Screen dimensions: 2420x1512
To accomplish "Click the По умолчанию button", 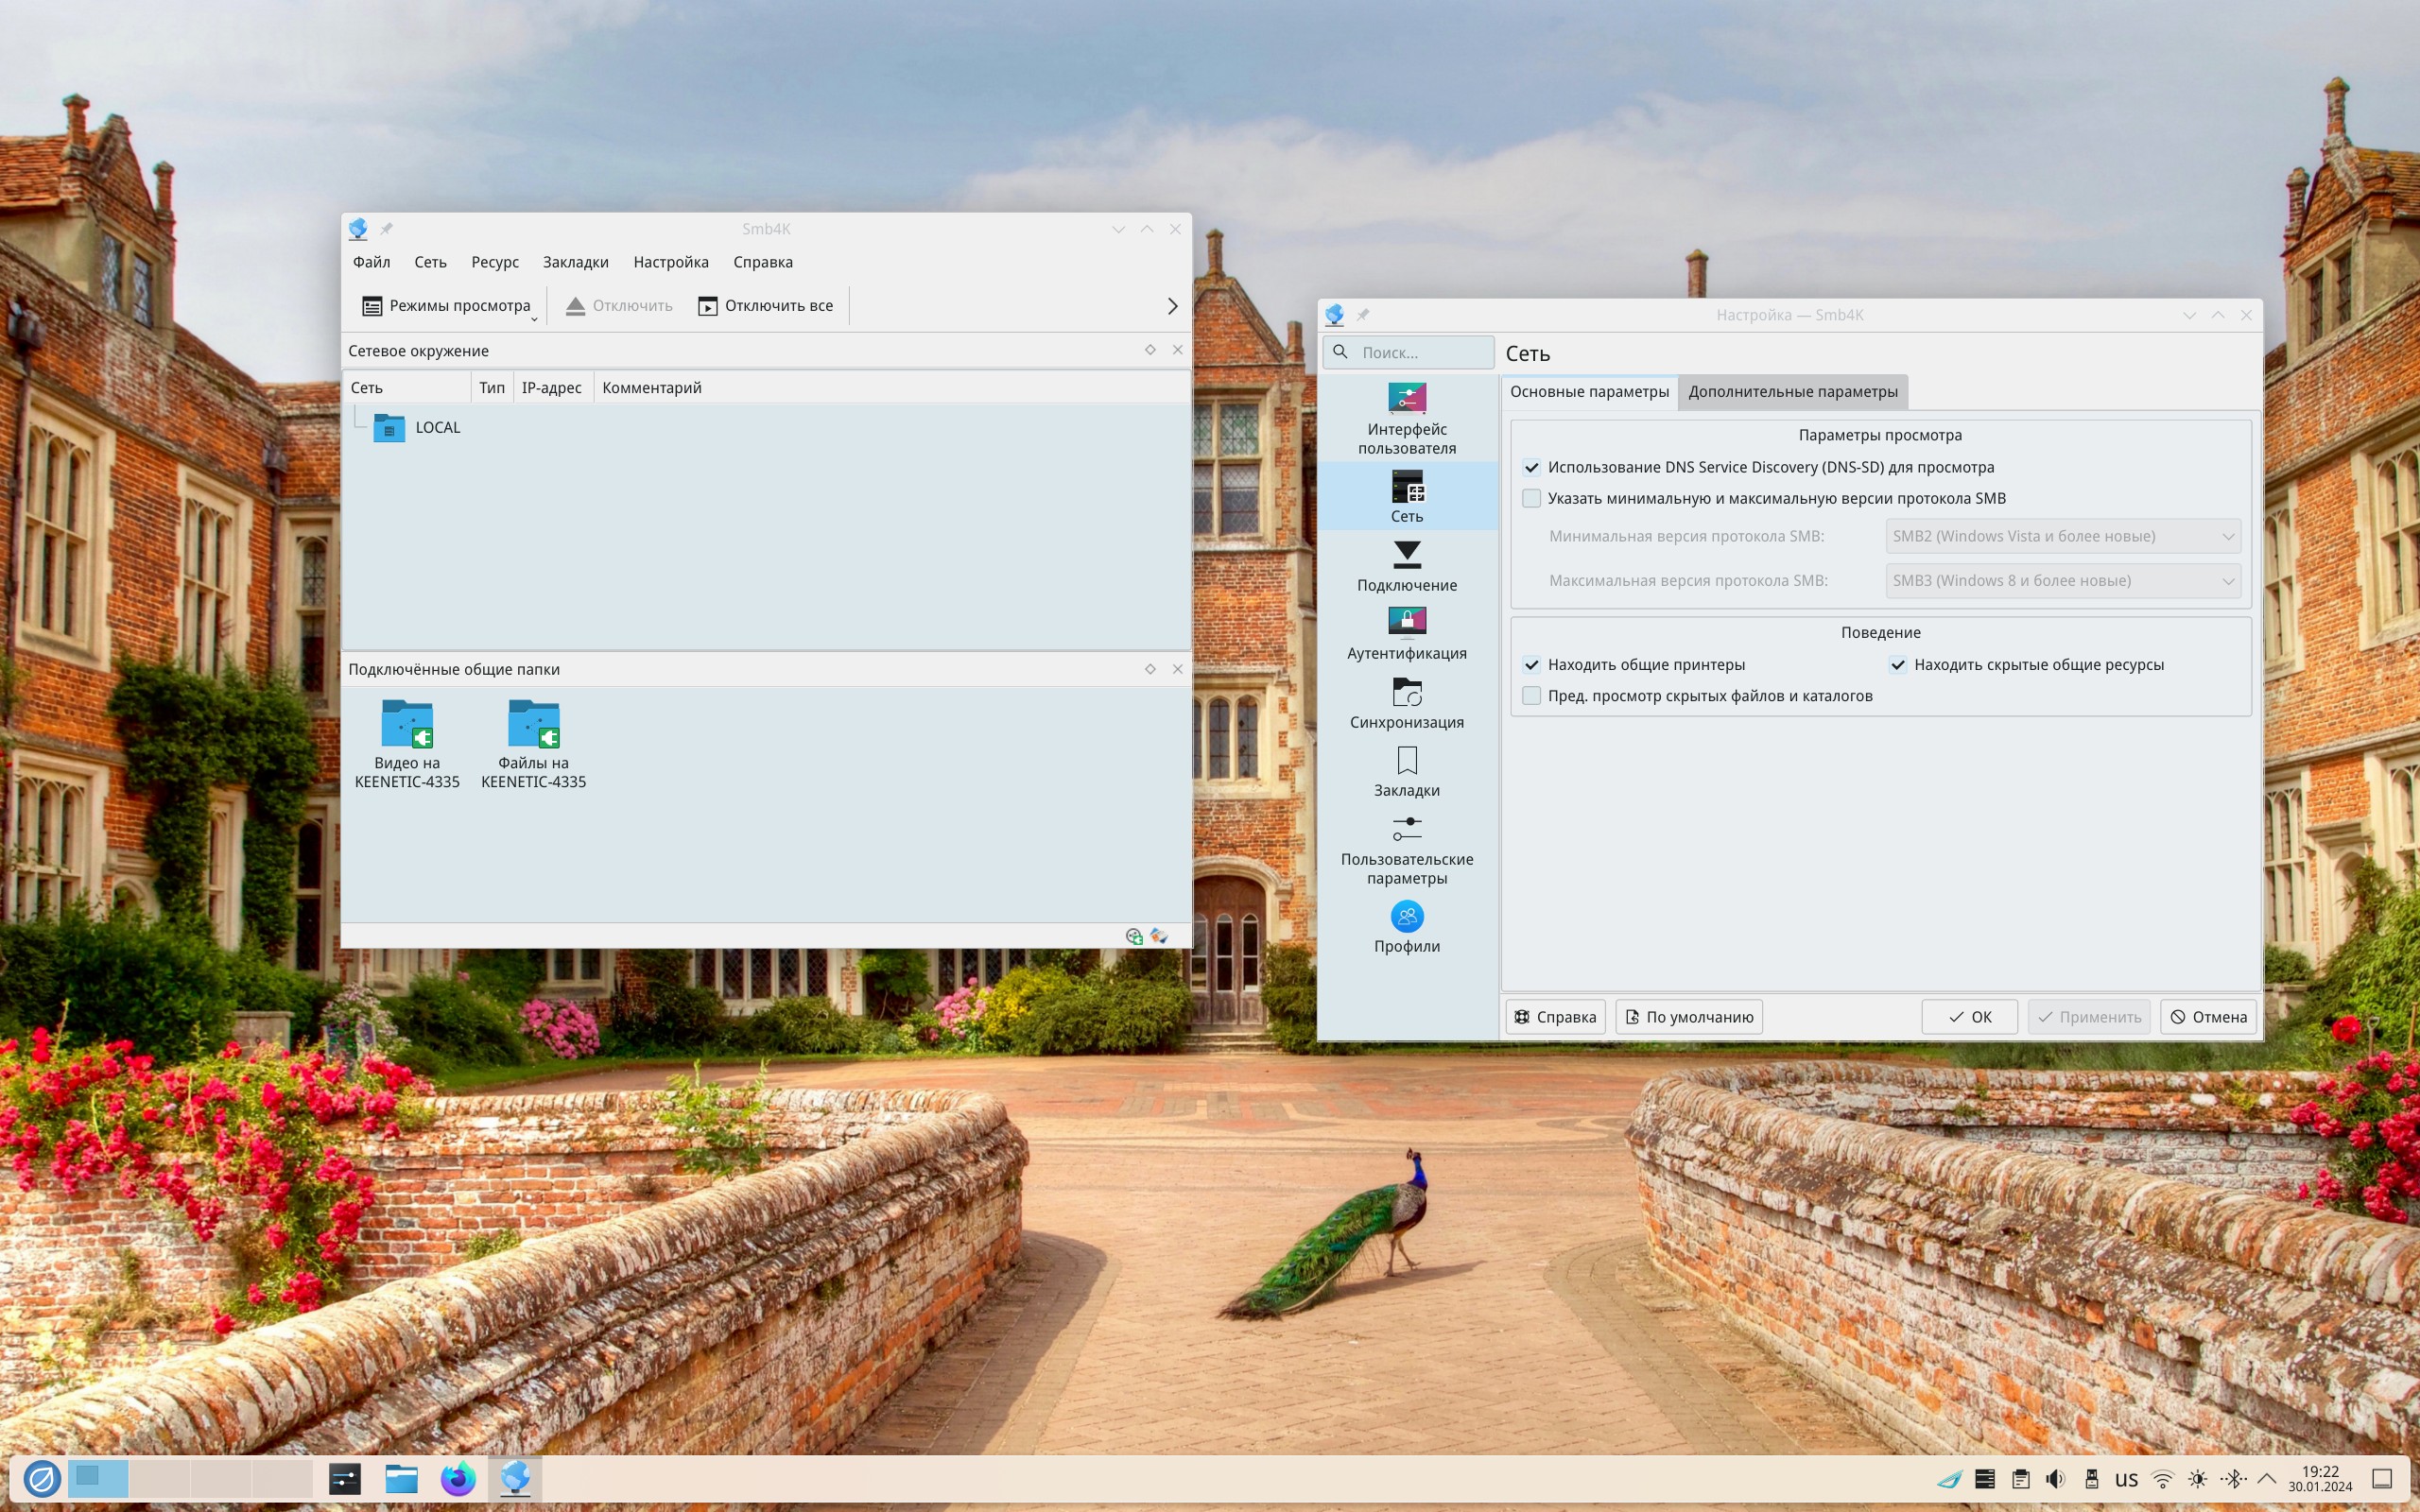I will tap(1688, 1017).
